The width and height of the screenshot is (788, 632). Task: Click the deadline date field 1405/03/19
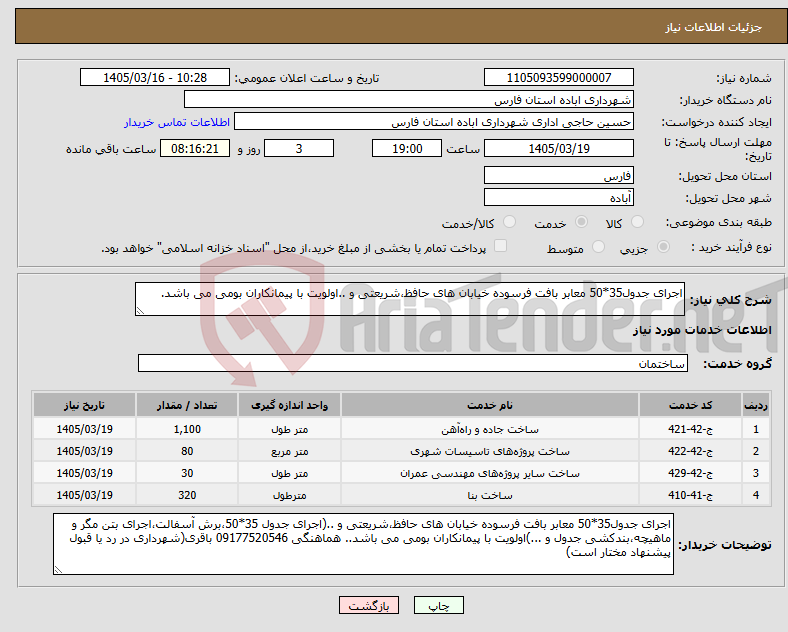(x=558, y=148)
